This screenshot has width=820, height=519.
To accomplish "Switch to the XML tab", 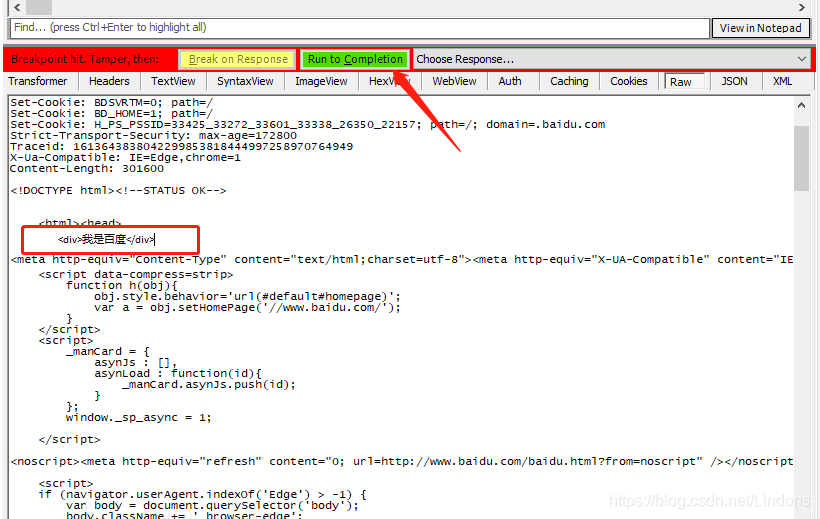I will pos(782,81).
